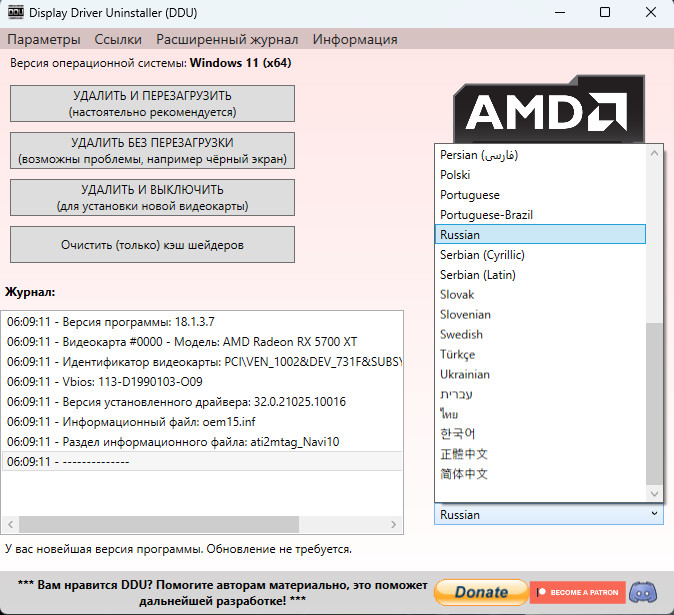The image size is (674, 615).
Task: Open the Ссылки menu
Action: click(118, 40)
